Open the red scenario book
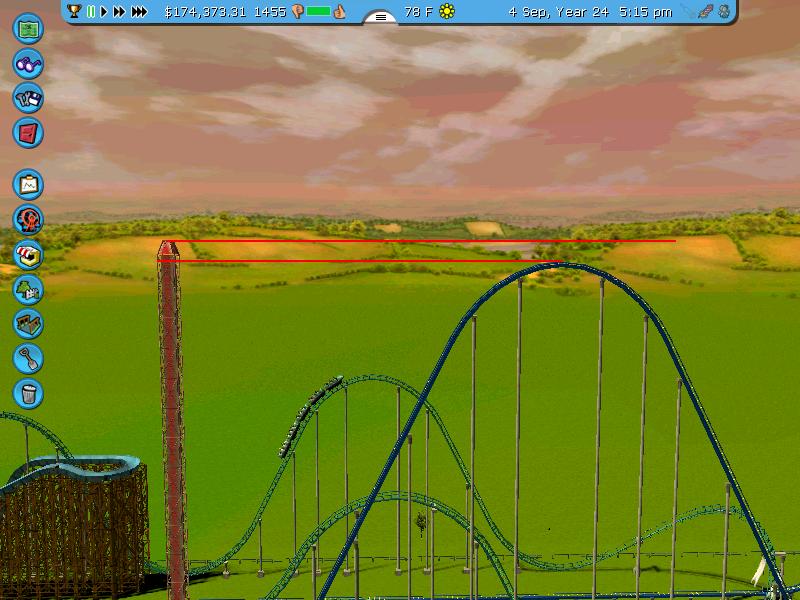The image size is (800, 600). coord(28,133)
